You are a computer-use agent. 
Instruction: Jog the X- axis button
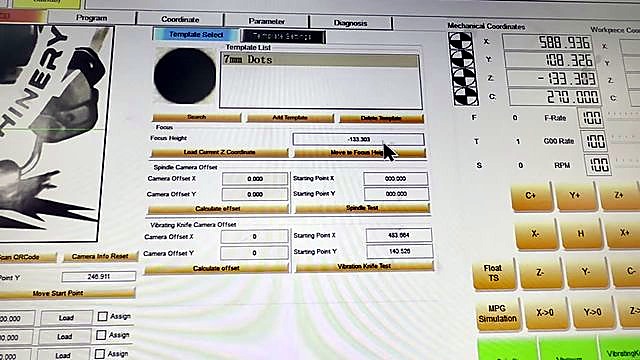pos(536,234)
